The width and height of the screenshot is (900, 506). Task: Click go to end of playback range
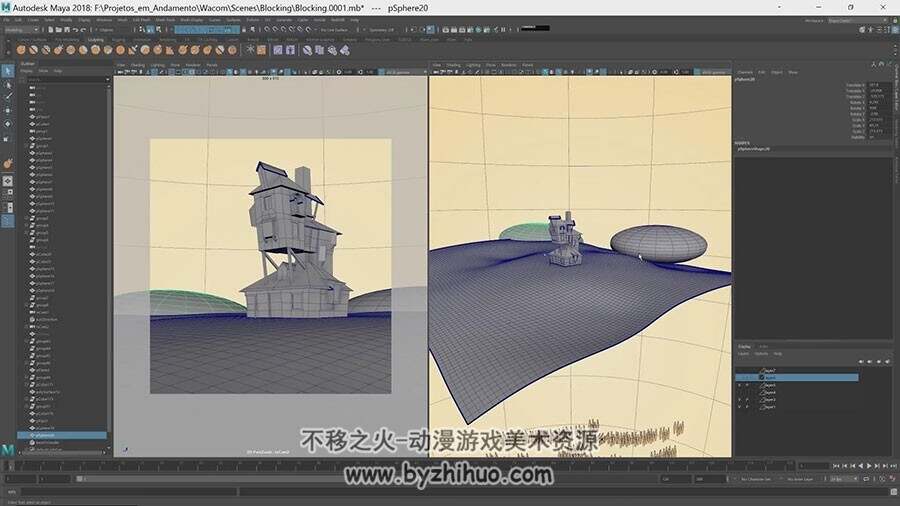(x=894, y=466)
